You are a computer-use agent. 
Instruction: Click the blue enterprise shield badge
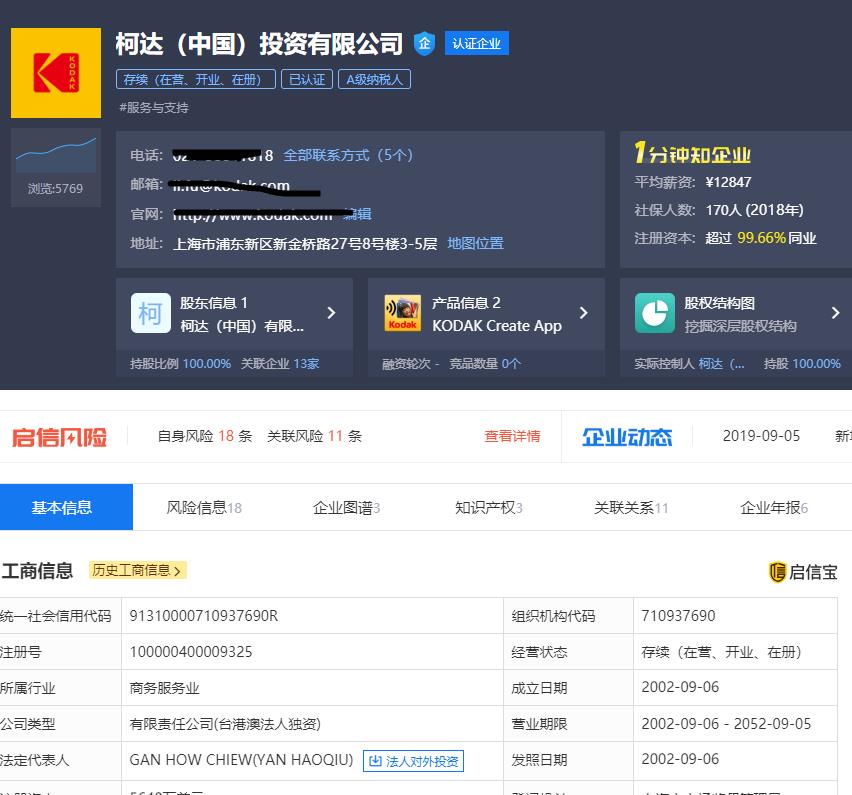pos(424,43)
